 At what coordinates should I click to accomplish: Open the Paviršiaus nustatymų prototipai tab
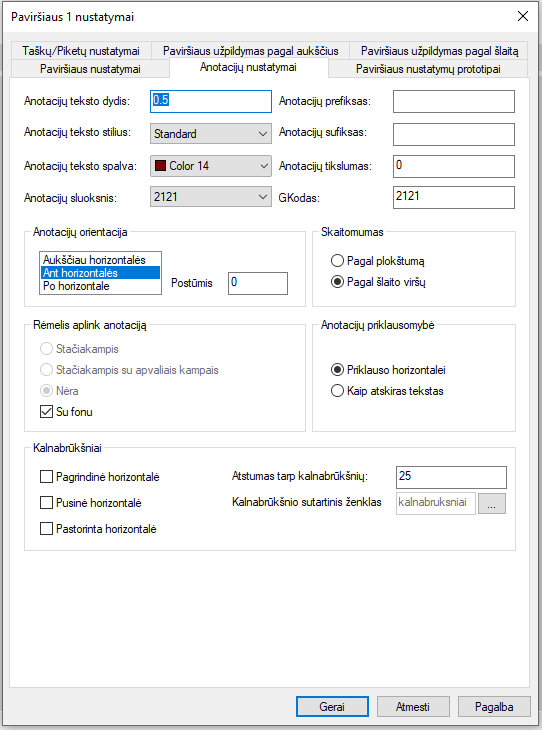click(x=428, y=69)
